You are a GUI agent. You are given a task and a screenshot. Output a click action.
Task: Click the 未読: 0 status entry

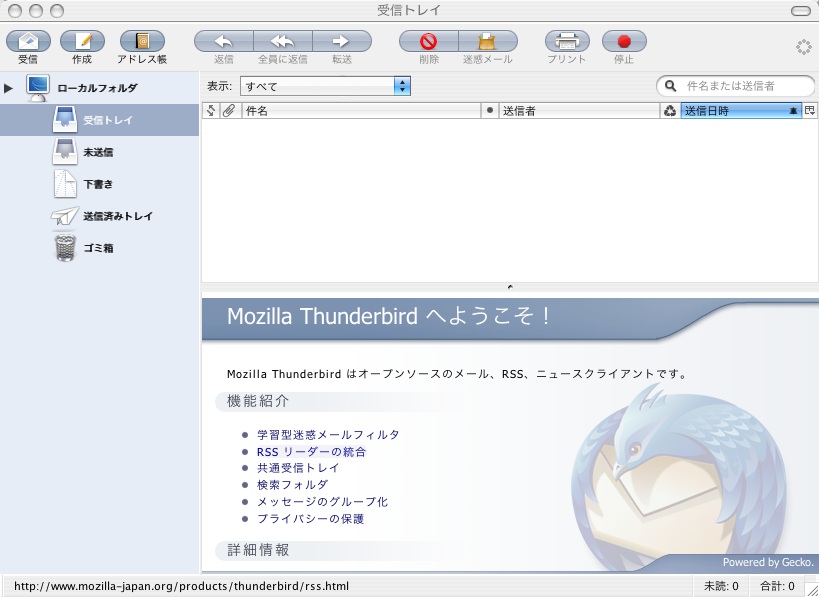tap(721, 586)
